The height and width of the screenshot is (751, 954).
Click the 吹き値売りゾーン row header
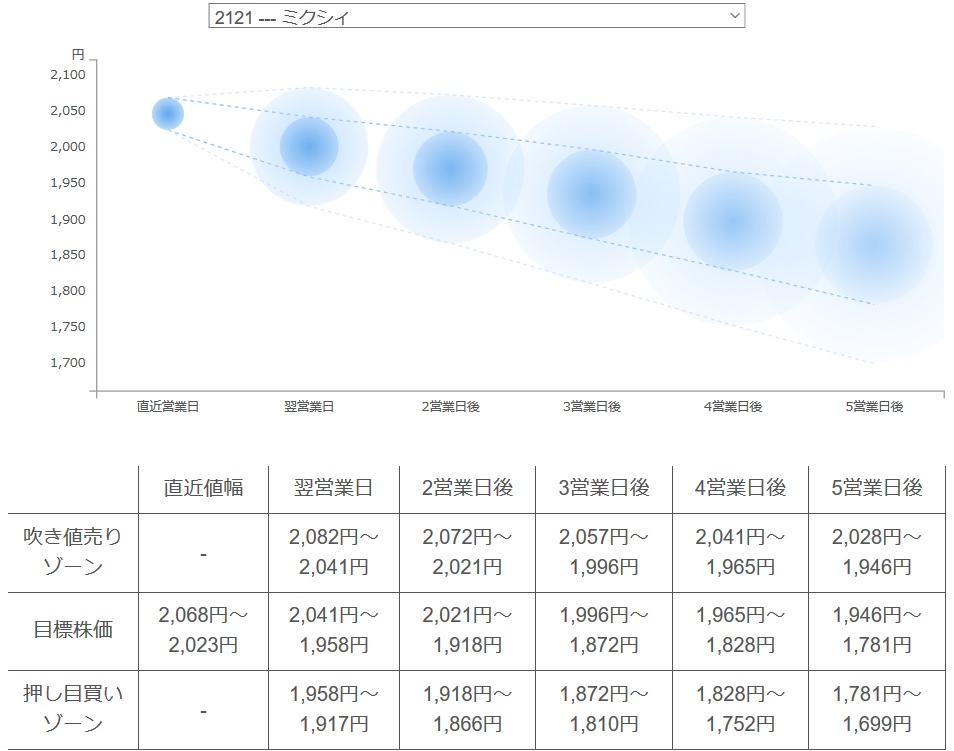click(x=72, y=552)
